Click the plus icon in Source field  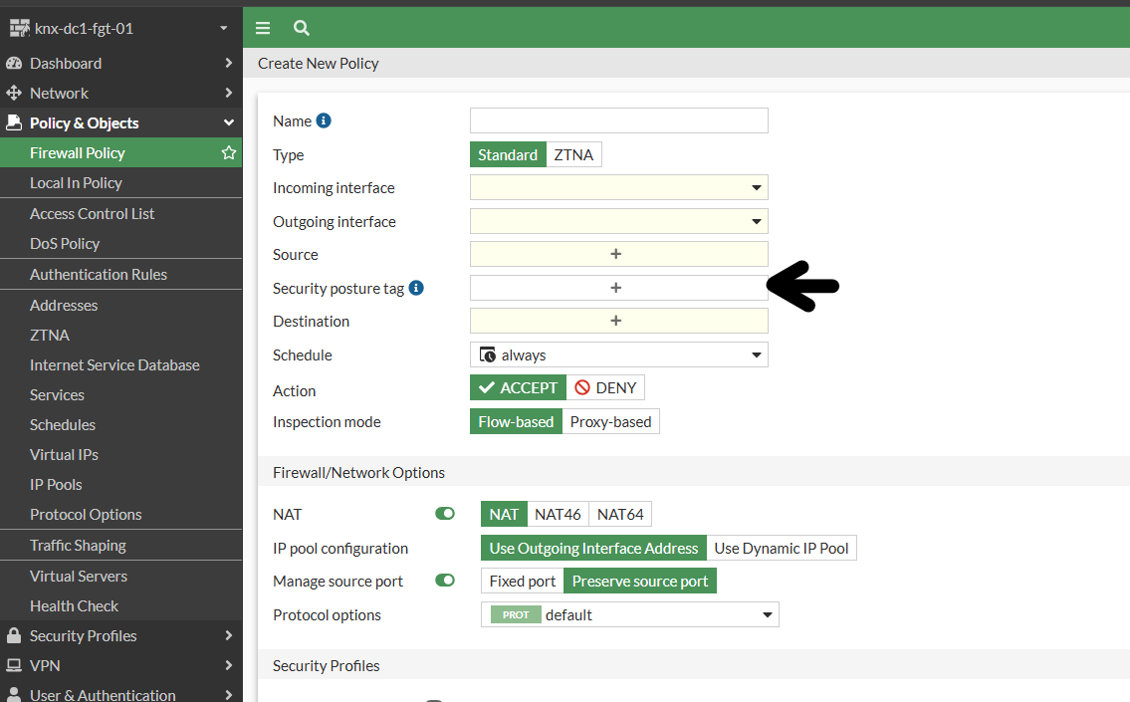(x=616, y=254)
